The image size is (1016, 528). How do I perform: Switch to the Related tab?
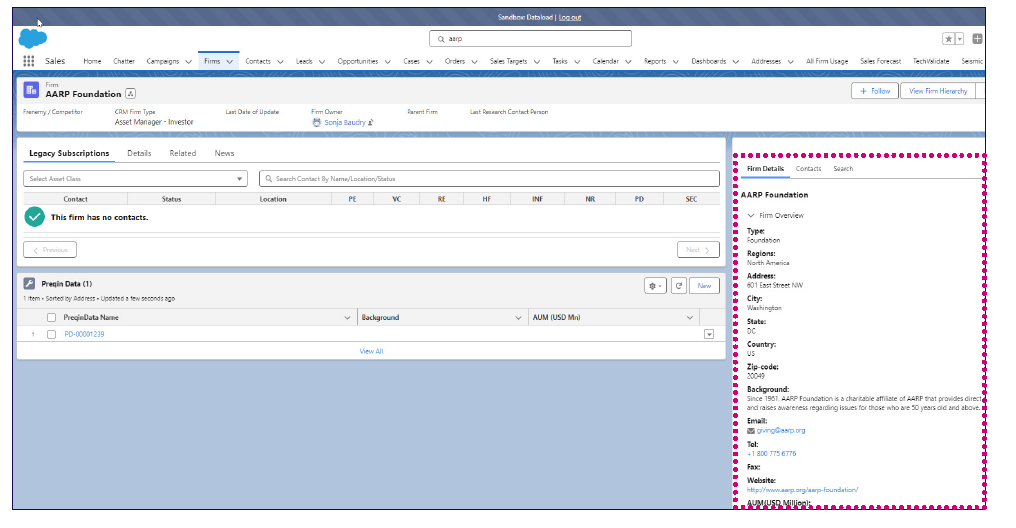(183, 154)
